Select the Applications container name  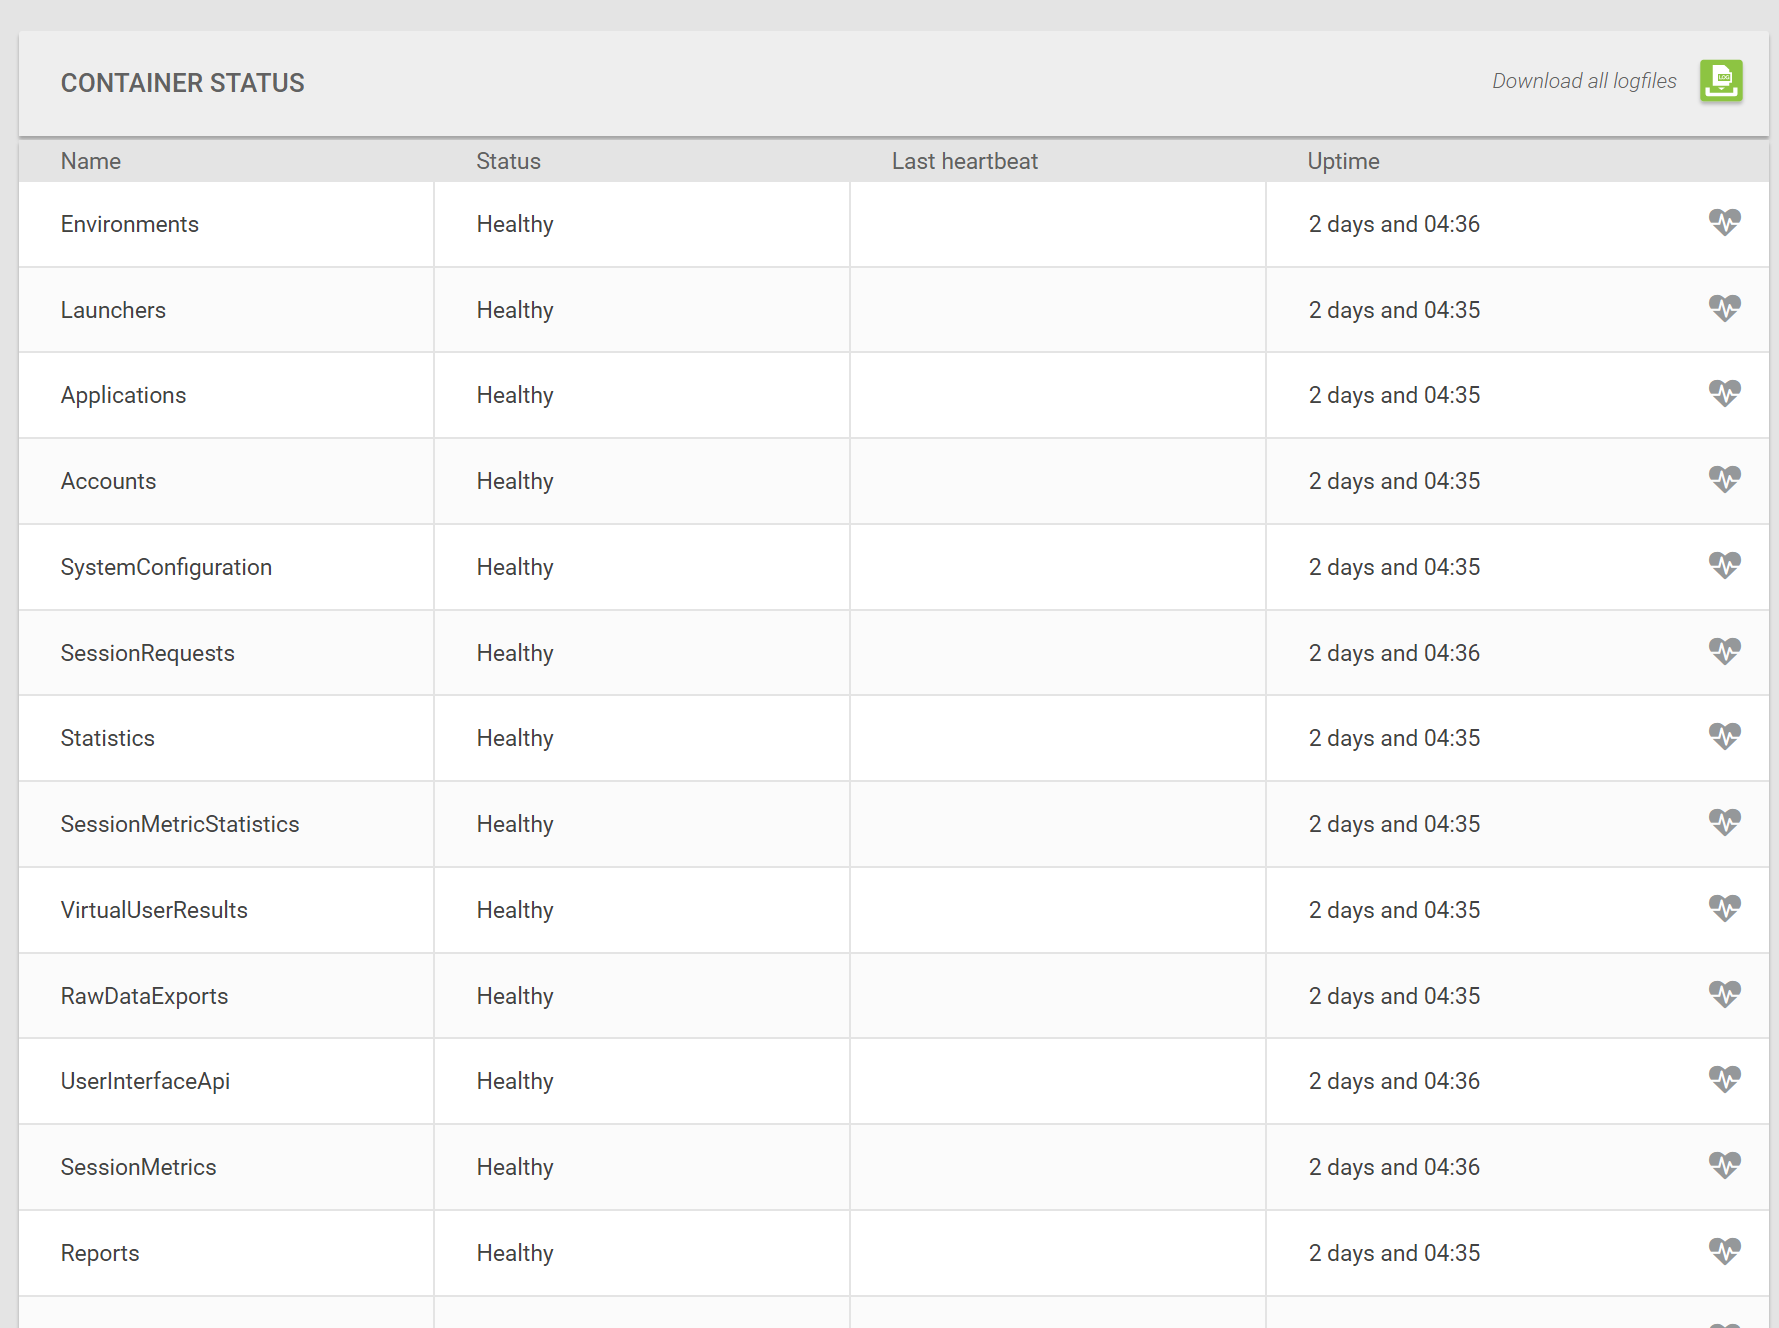coord(123,395)
